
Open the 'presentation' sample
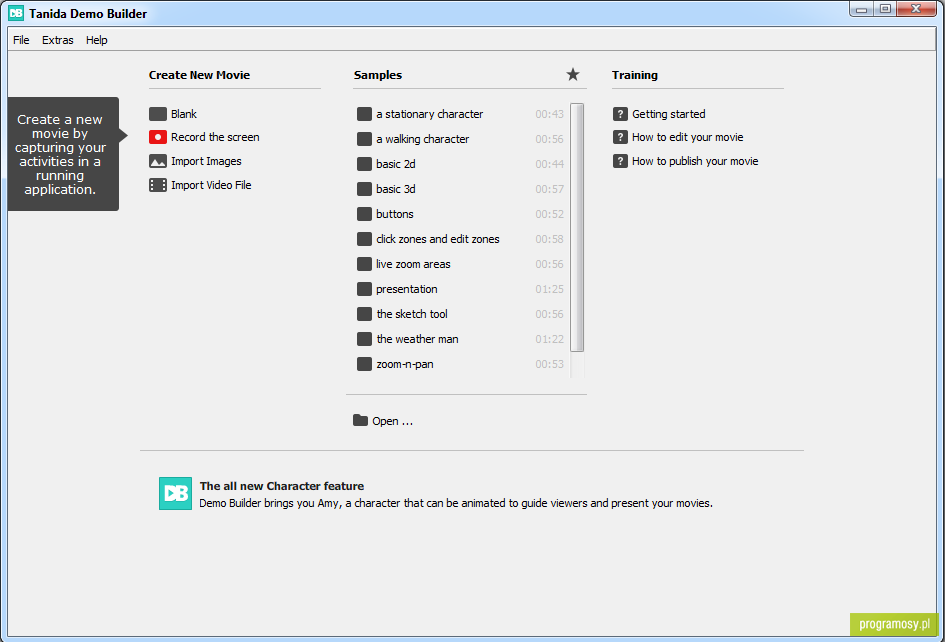click(407, 289)
